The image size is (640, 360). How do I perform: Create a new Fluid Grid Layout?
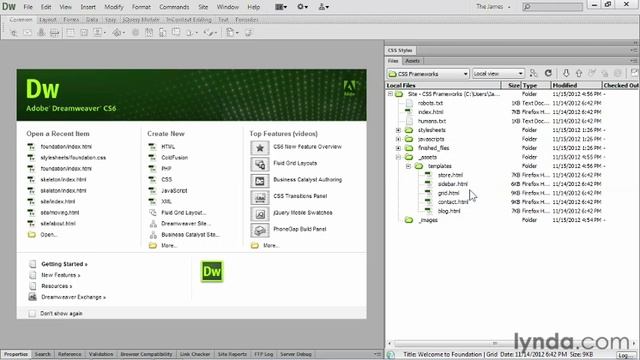[183, 213]
